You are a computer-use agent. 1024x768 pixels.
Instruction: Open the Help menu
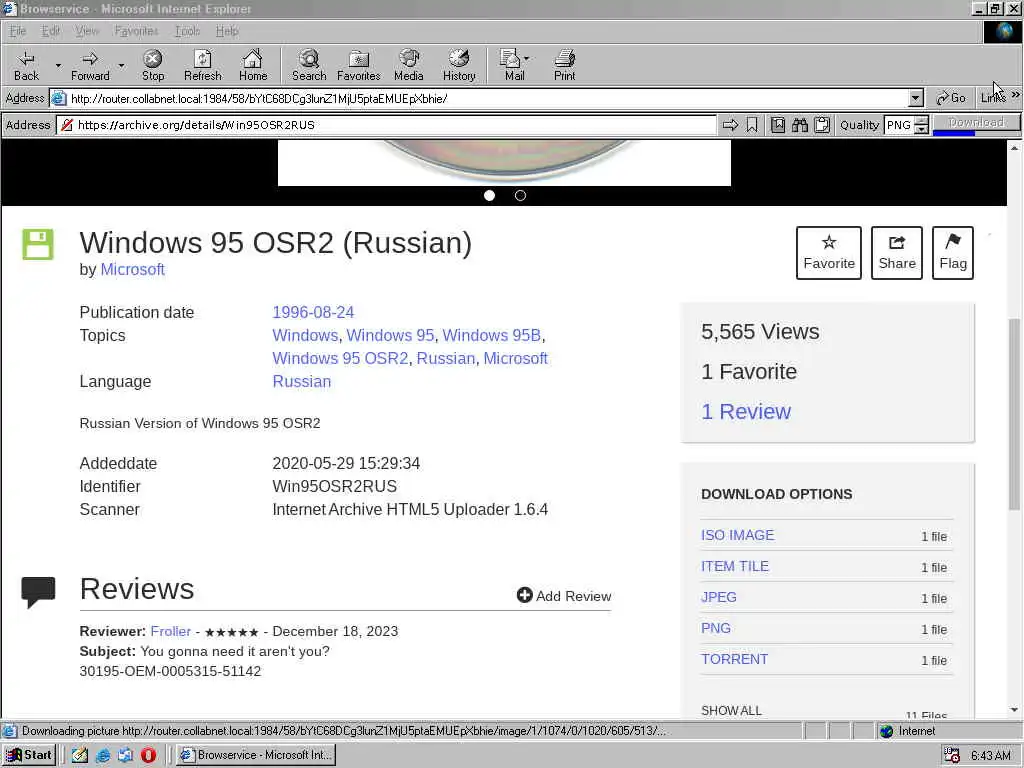pyautogui.click(x=227, y=31)
